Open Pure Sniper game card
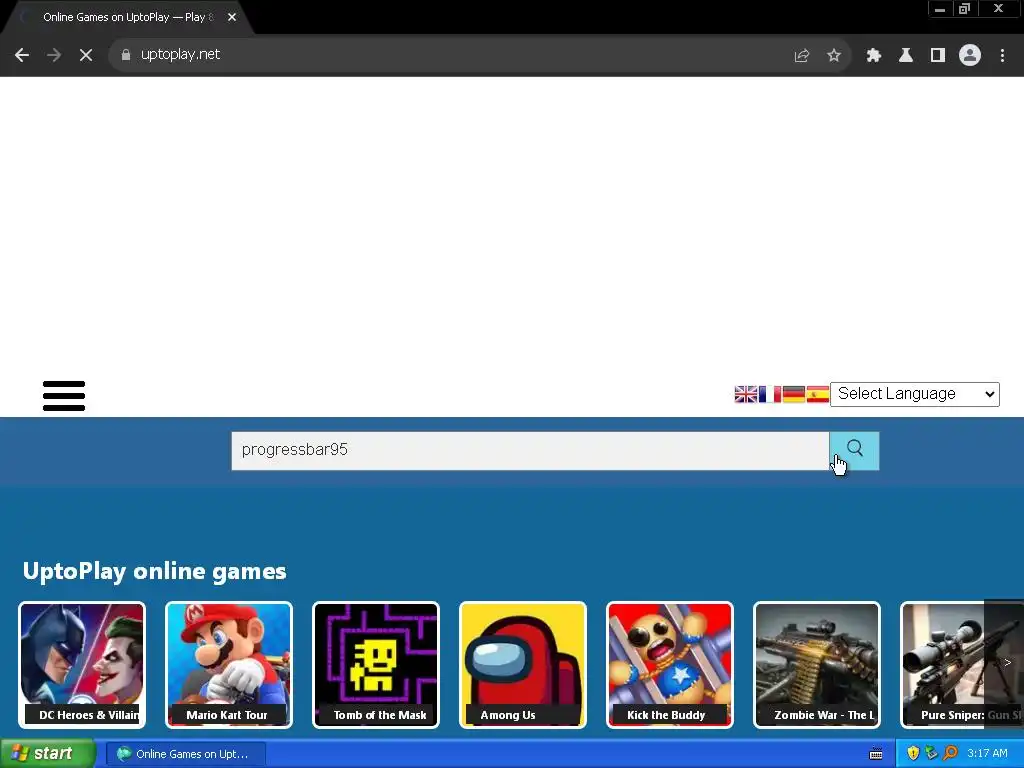Image resolution: width=1024 pixels, height=768 pixels. tap(942, 664)
